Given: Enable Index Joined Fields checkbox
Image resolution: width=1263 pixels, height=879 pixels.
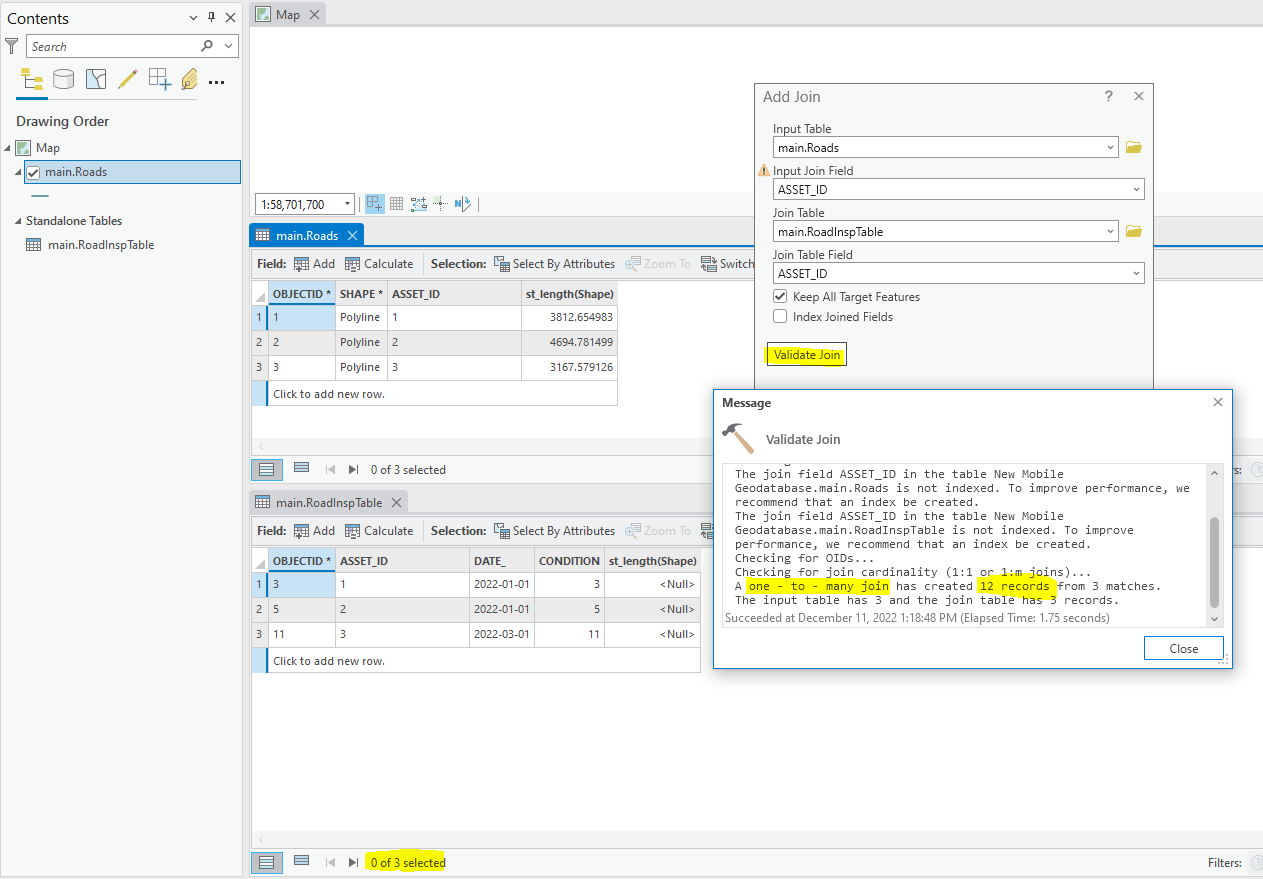Looking at the screenshot, I should 780,317.
